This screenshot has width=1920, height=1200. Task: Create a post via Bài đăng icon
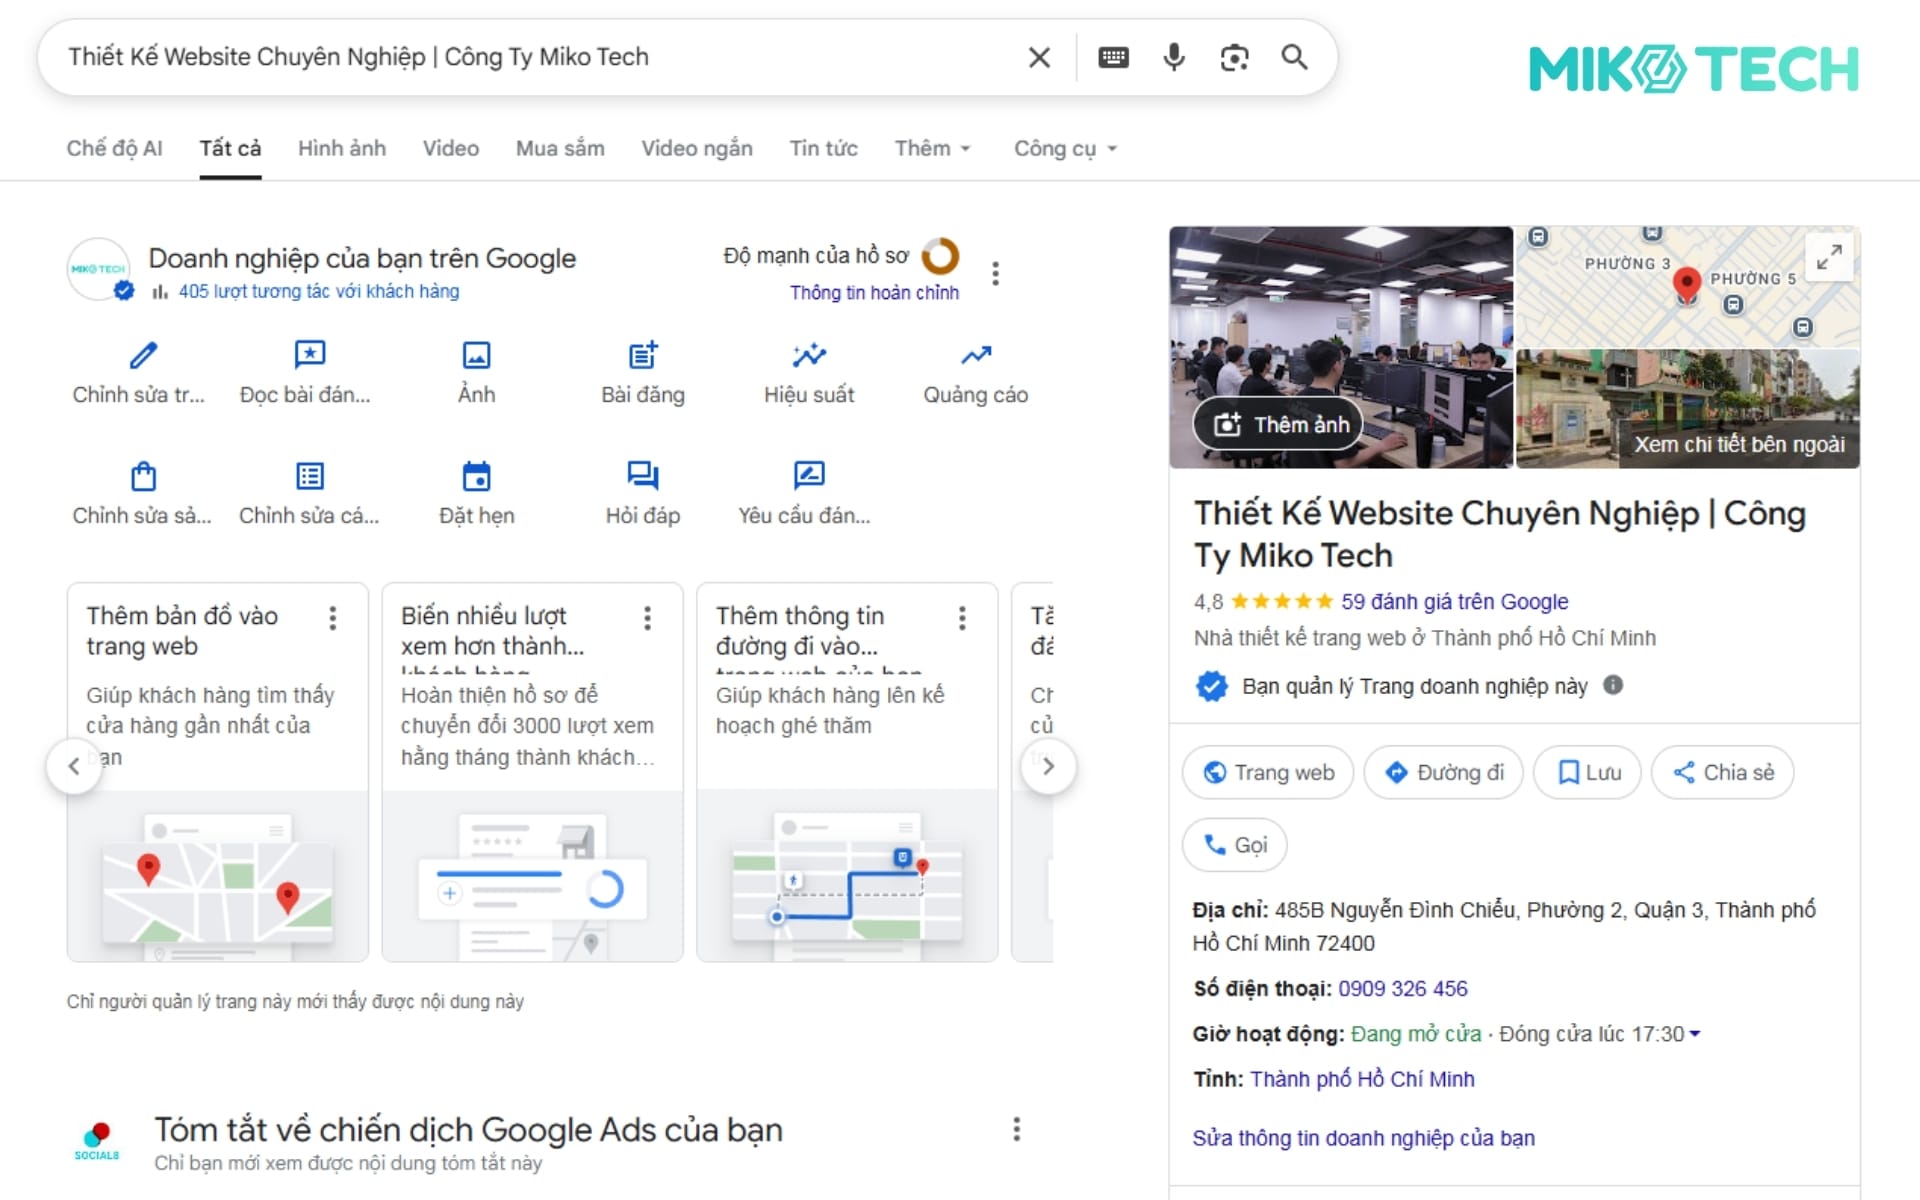[x=642, y=356]
